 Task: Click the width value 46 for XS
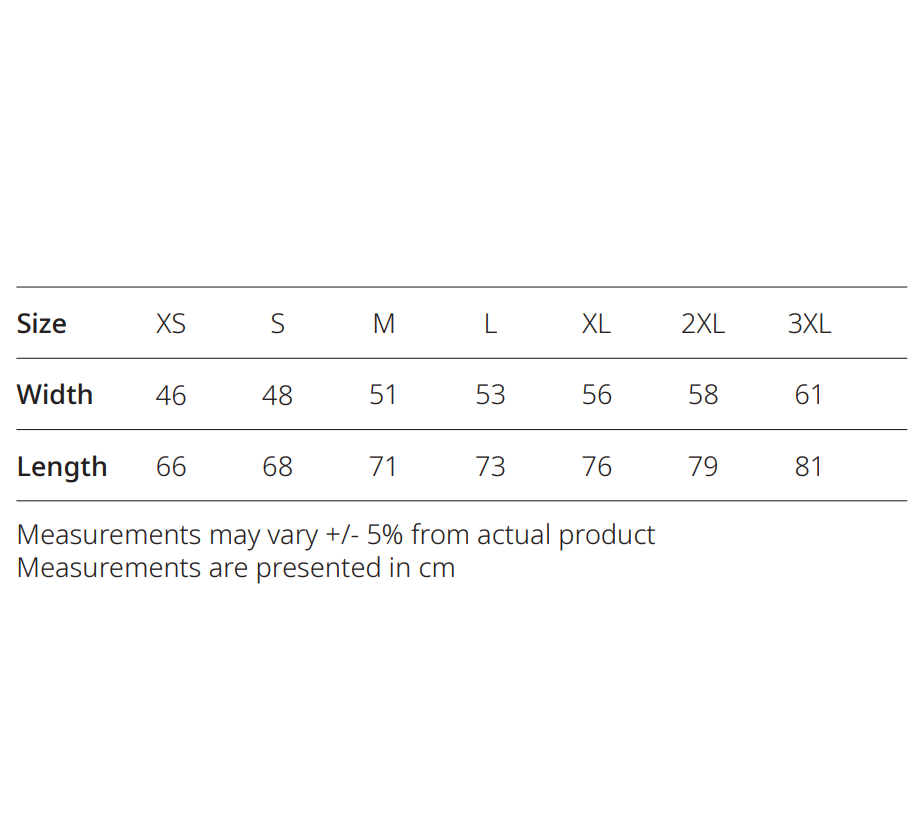point(171,396)
